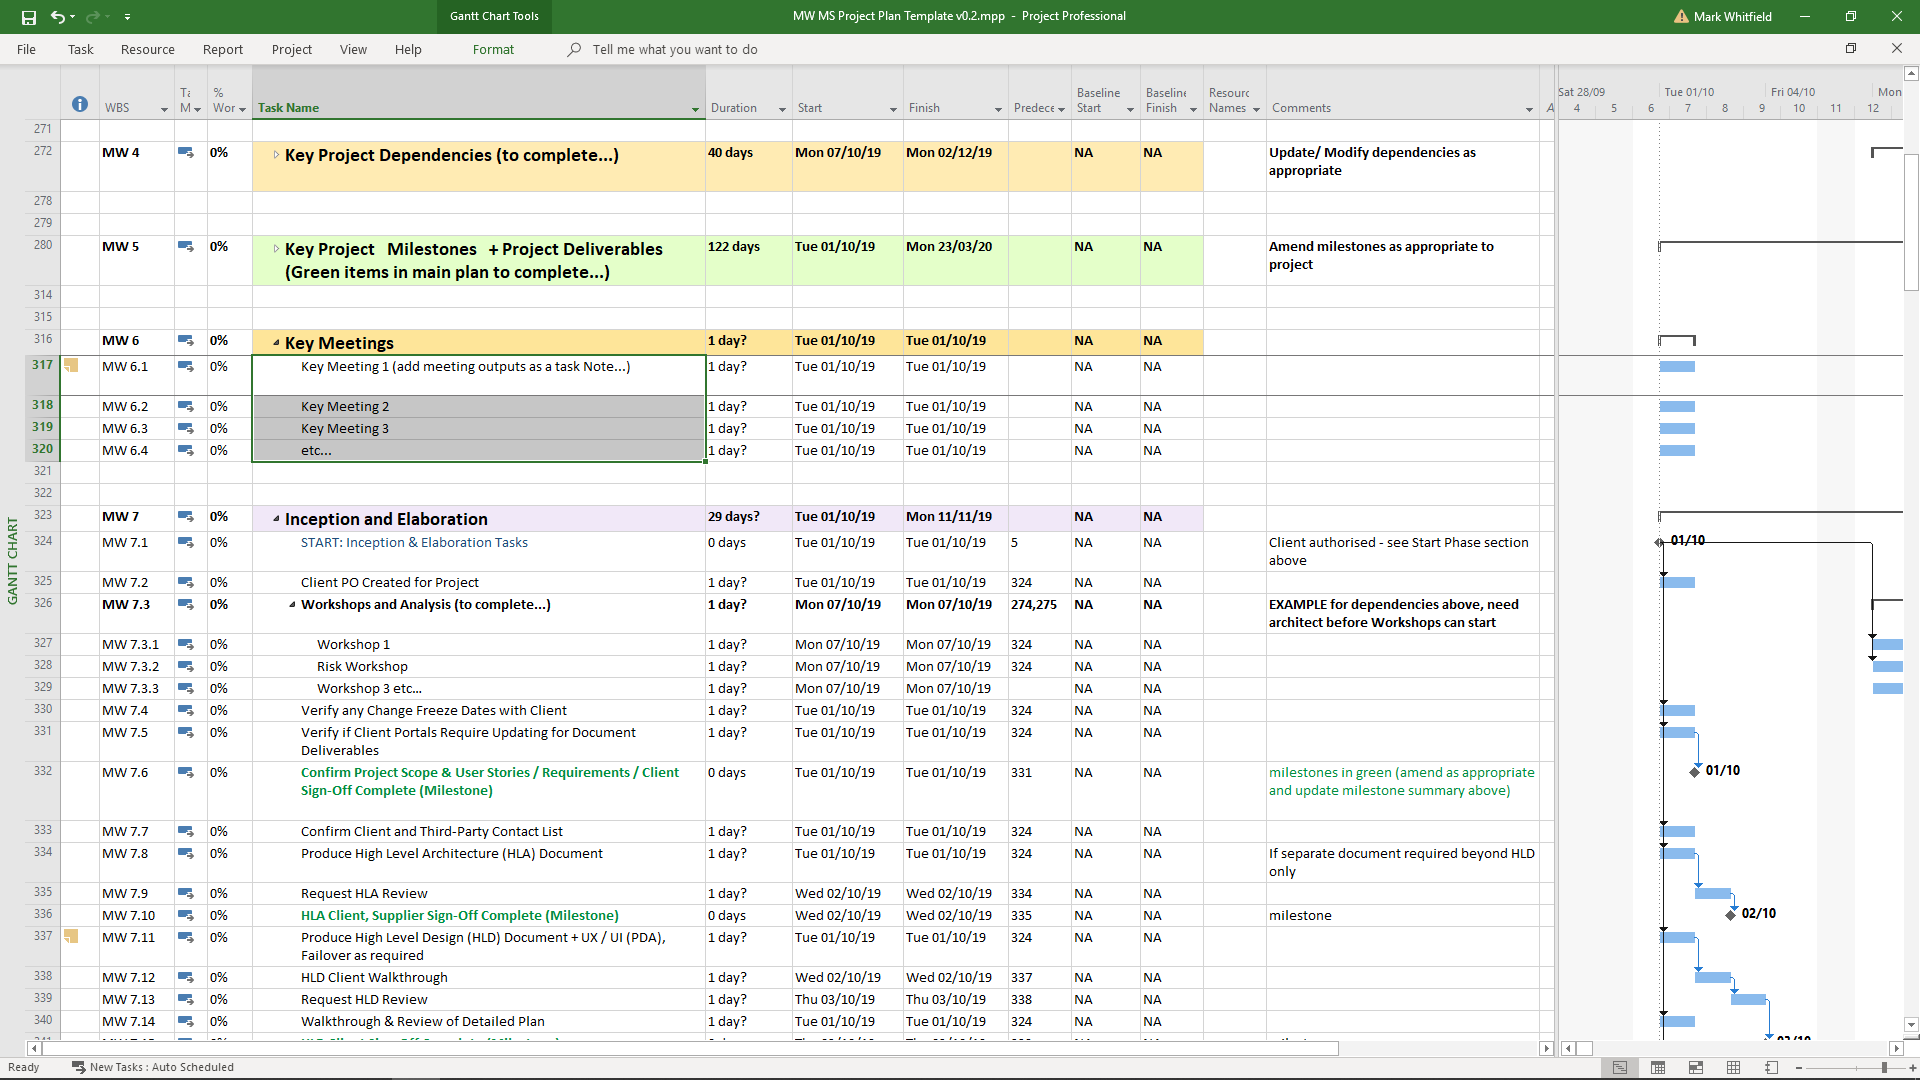Click the Tell me what you want search box
1920x1080 pixels.
674,49
